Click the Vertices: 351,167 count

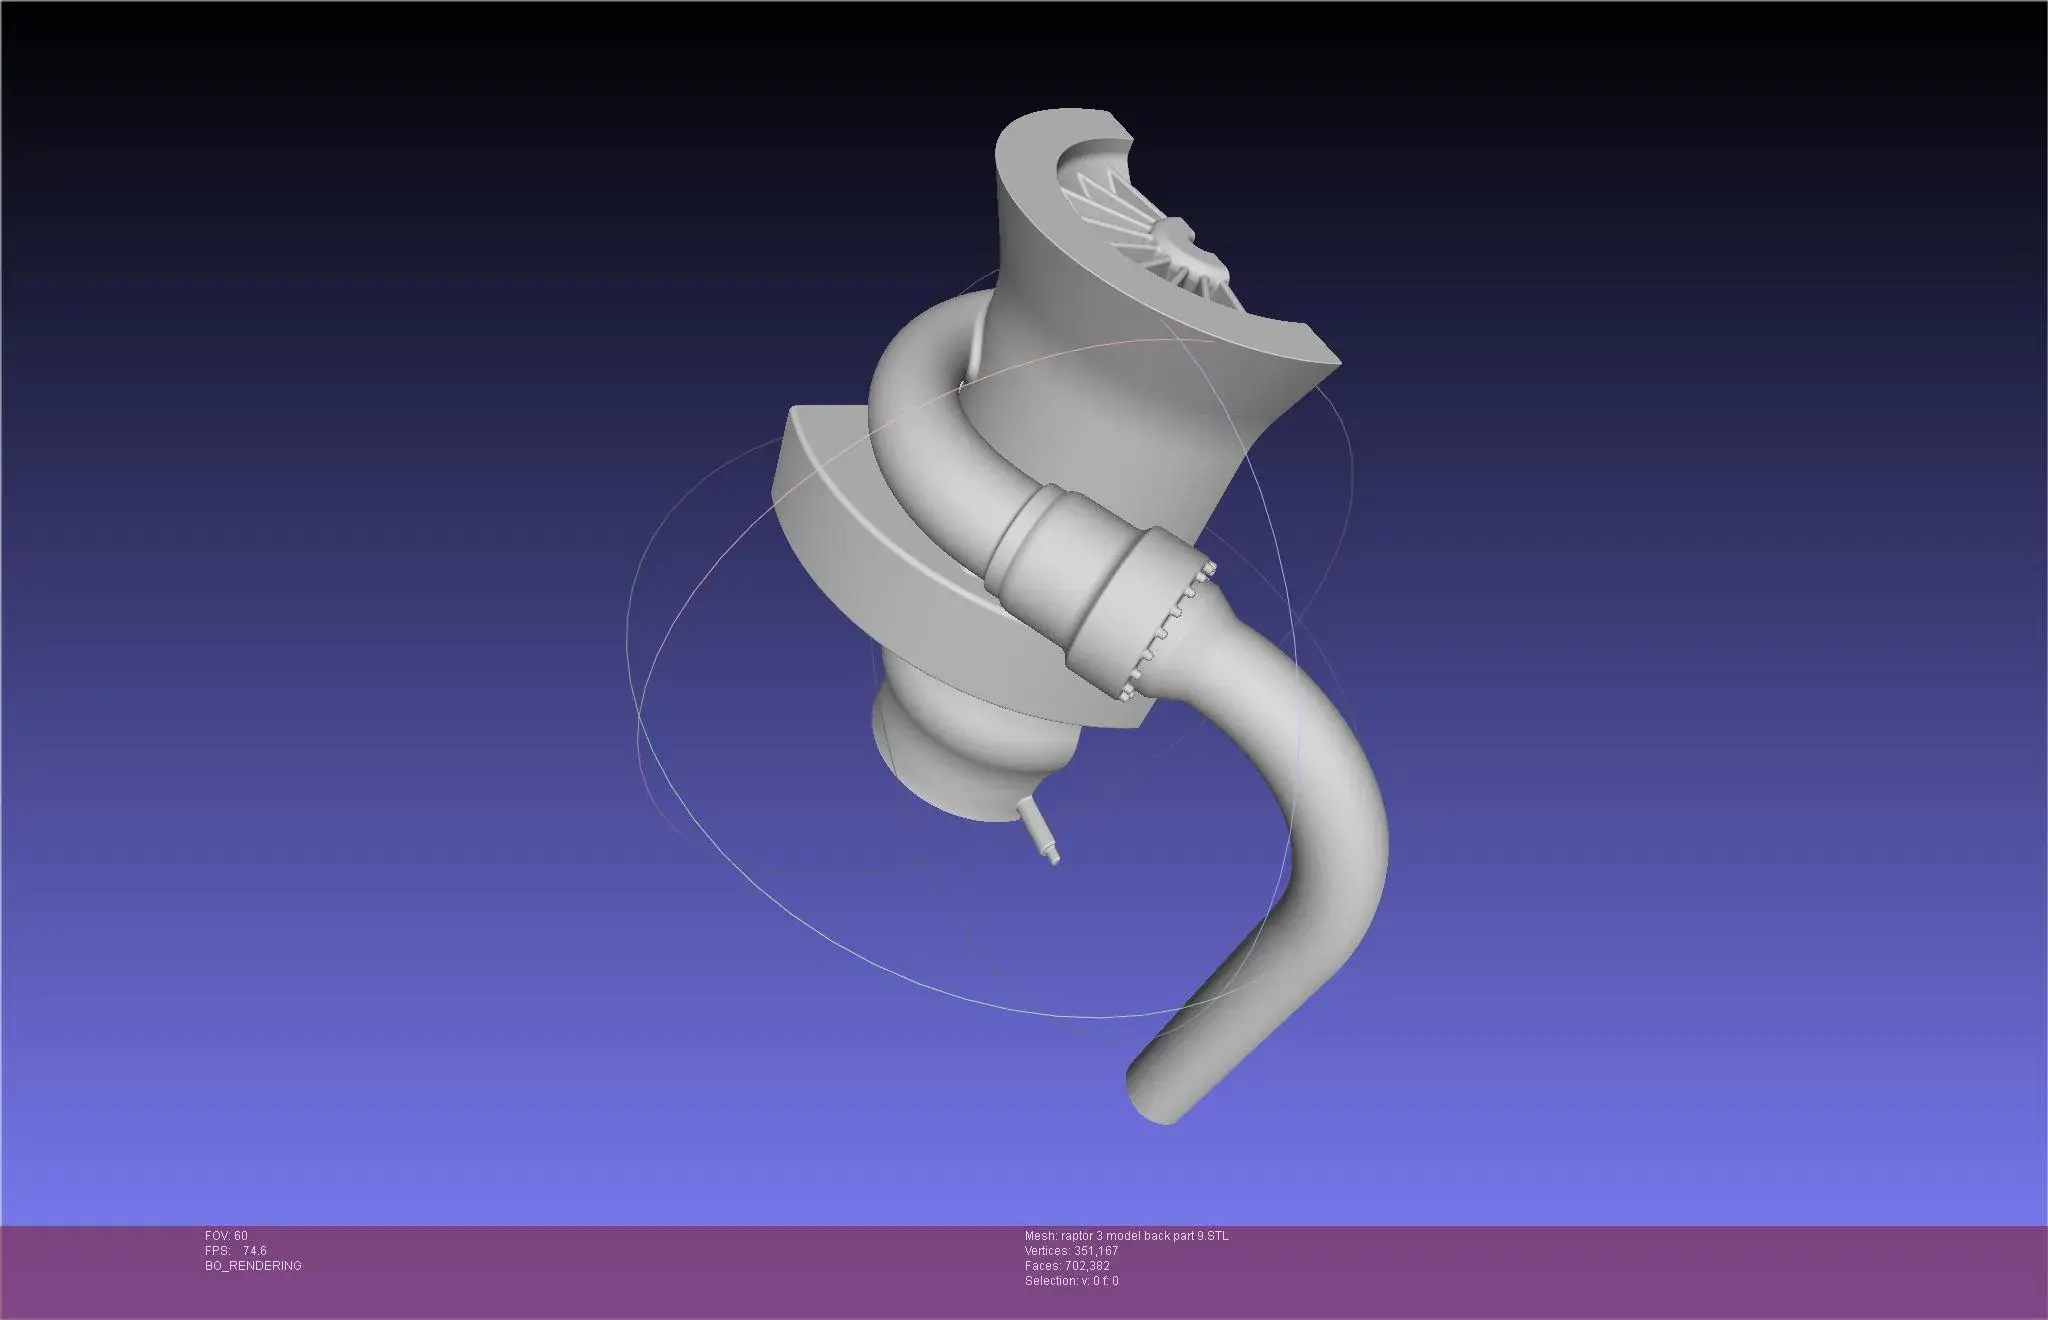[1071, 1251]
